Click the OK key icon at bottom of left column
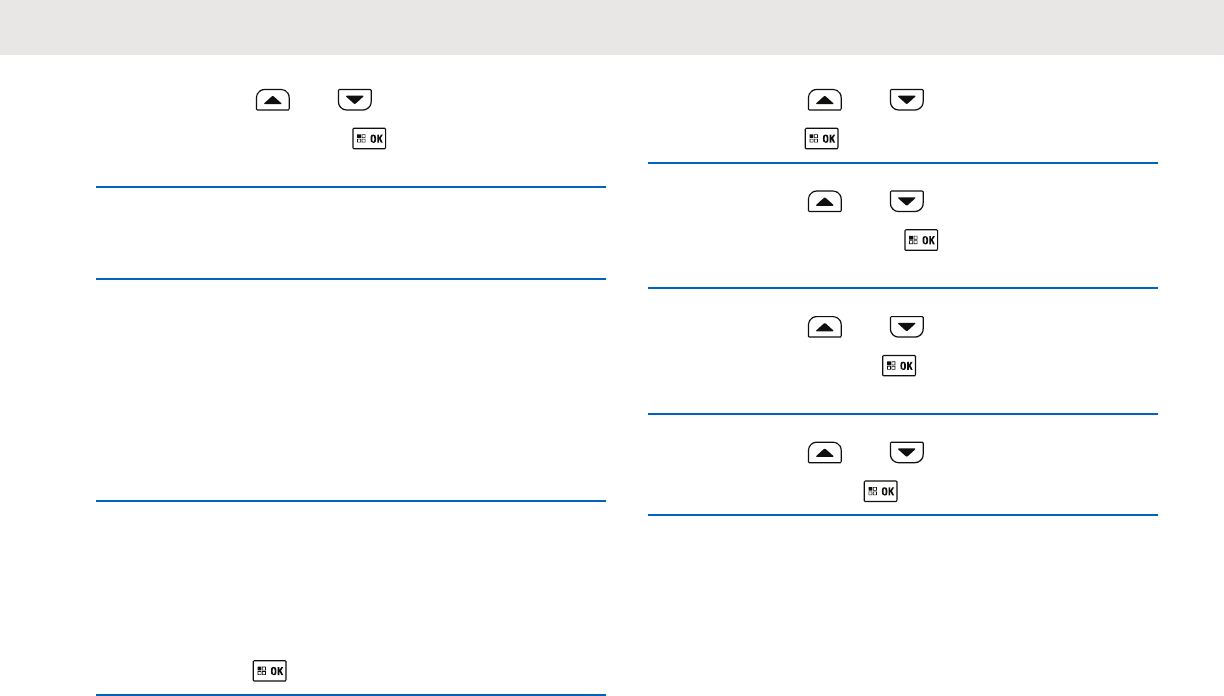 [x=269, y=671]
